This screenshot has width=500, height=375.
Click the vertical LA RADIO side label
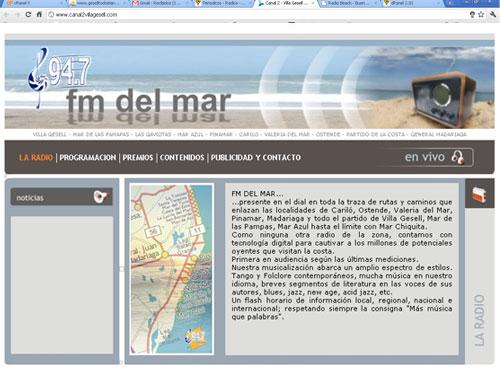click(479, 320)
